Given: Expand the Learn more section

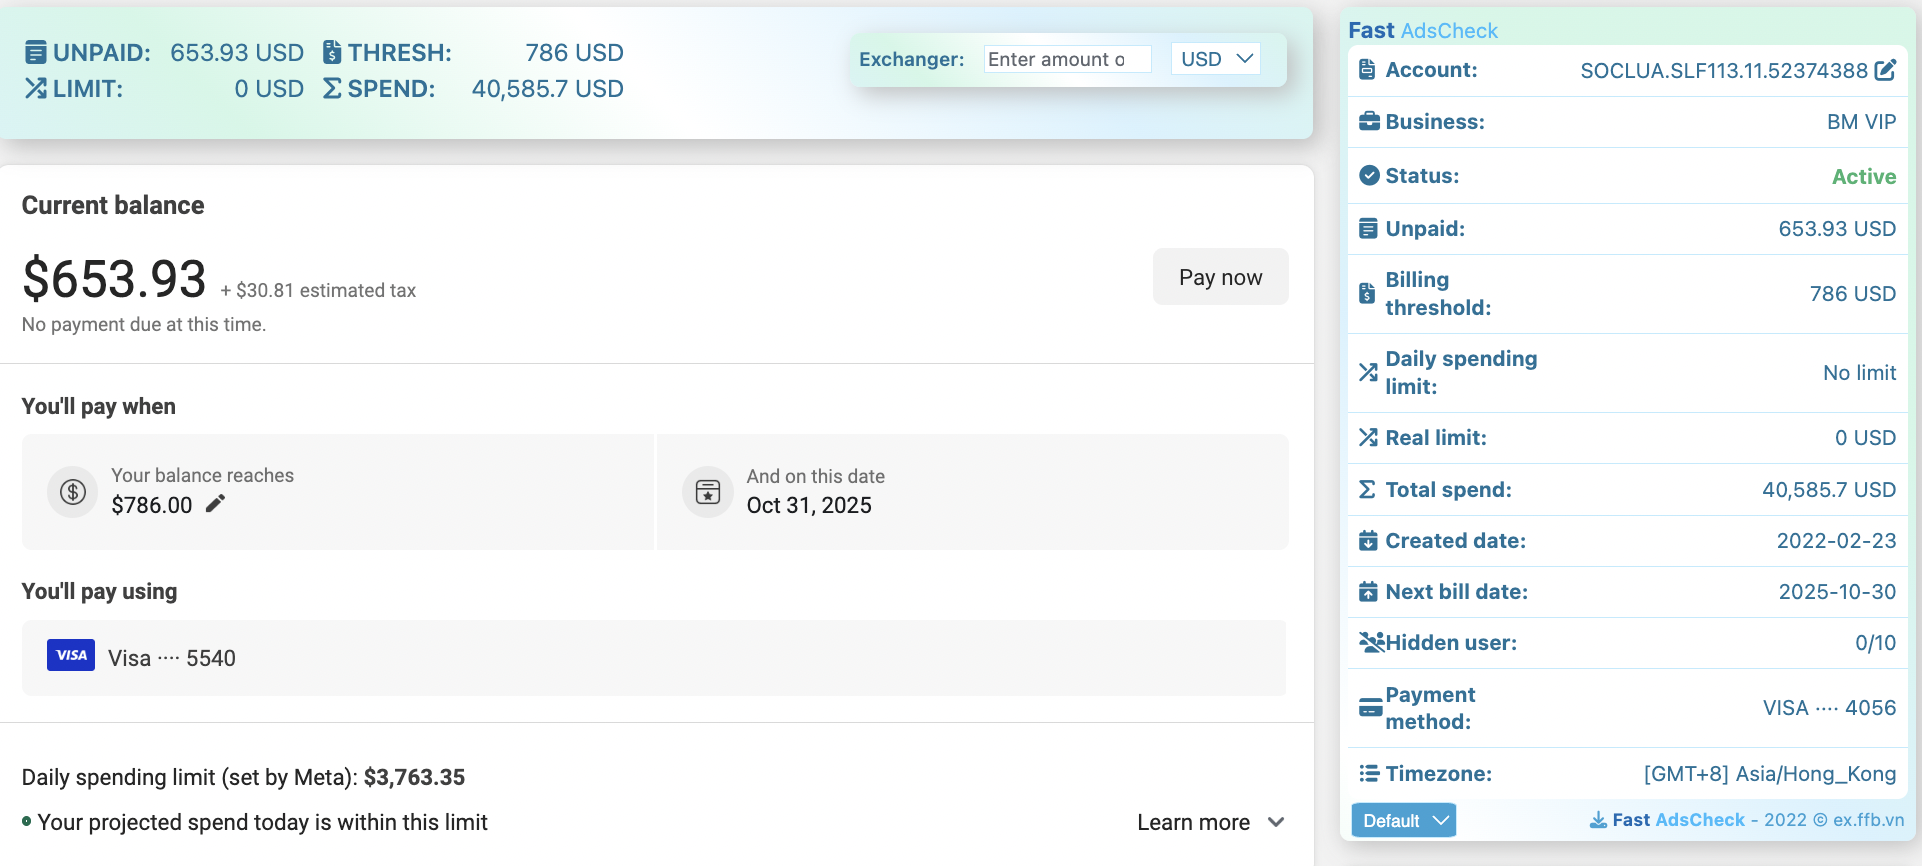Looking at the screenshot, I should pos(1210,822).
